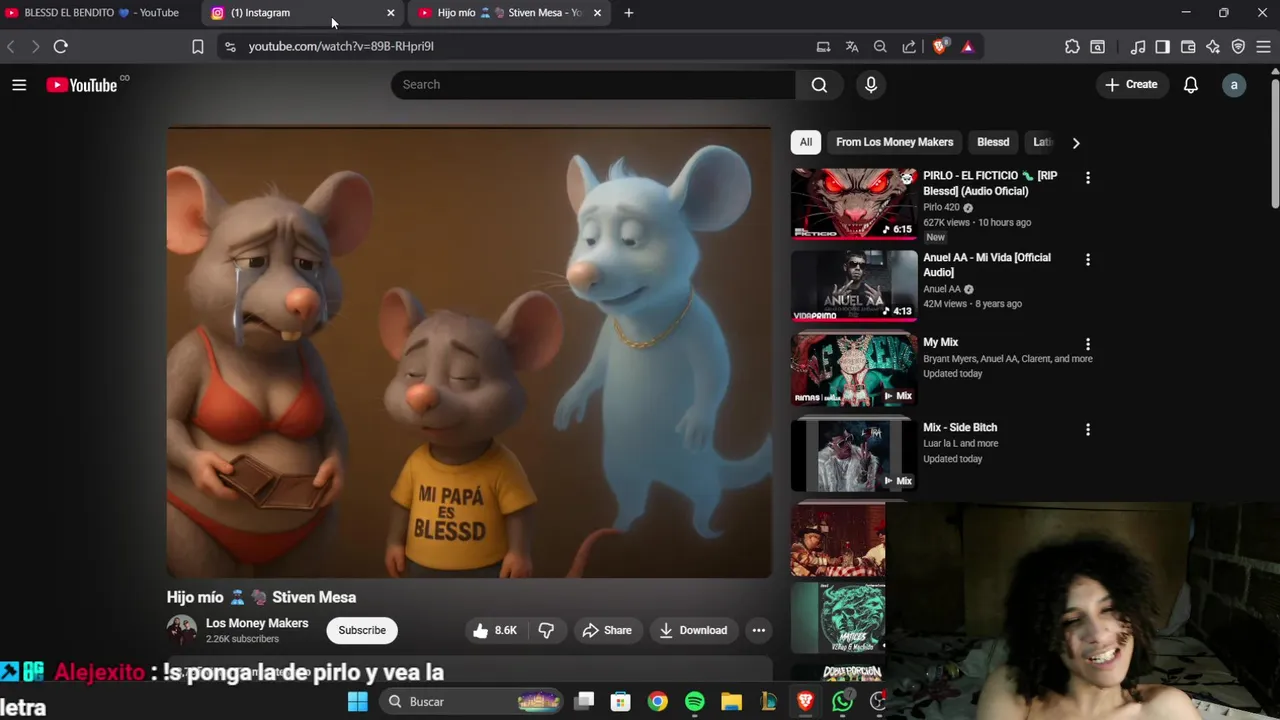Image resolution: width=1280 pixels, height=720 pixels.
Task: Click the Create button
Action: coord(1131,85)
